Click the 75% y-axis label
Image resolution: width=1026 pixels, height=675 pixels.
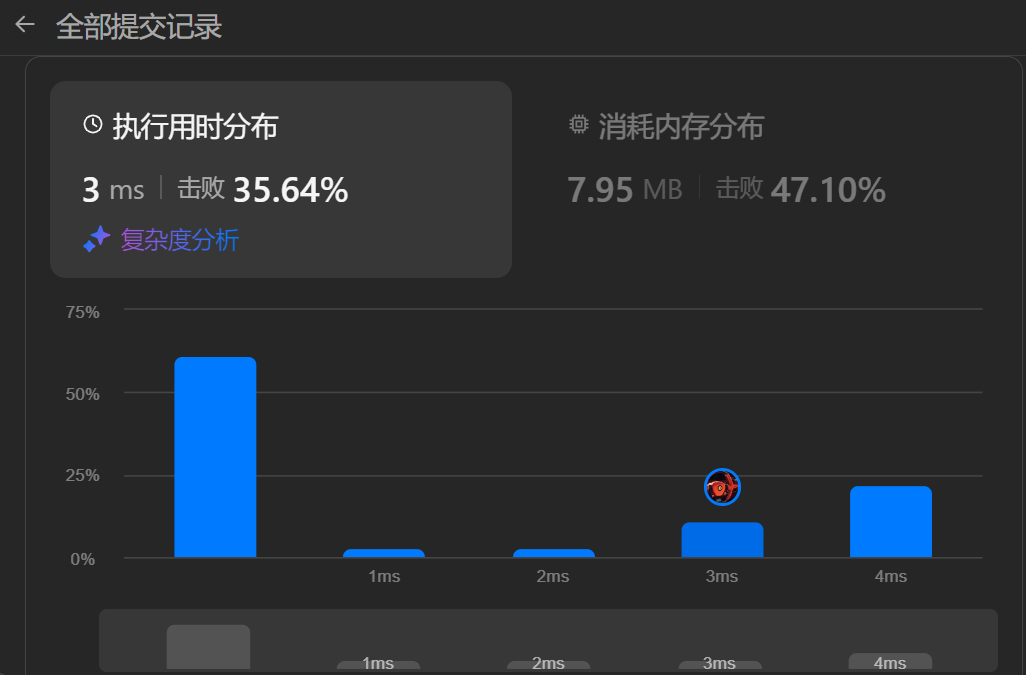tap(82, 312)
